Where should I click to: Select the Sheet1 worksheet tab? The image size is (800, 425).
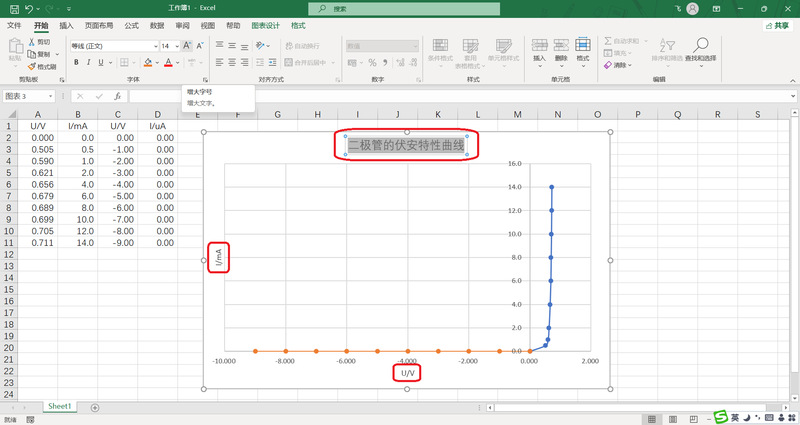click(x=59, y=407)
